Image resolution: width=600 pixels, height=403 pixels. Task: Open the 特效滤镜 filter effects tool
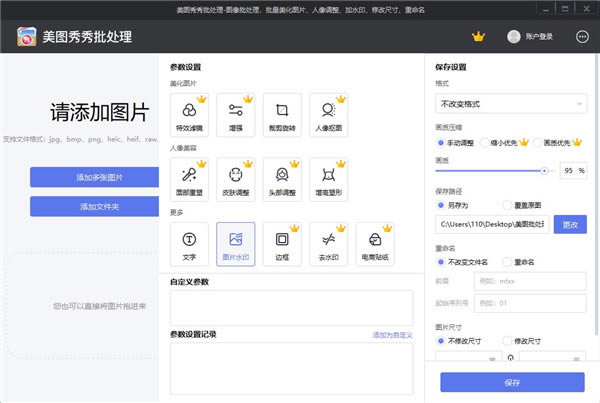[x=189, y=115]
